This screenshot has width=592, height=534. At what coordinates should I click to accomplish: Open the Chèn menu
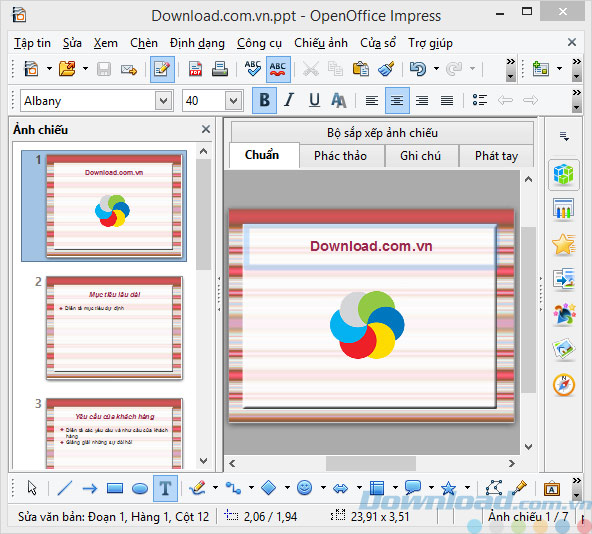(144, 43)
